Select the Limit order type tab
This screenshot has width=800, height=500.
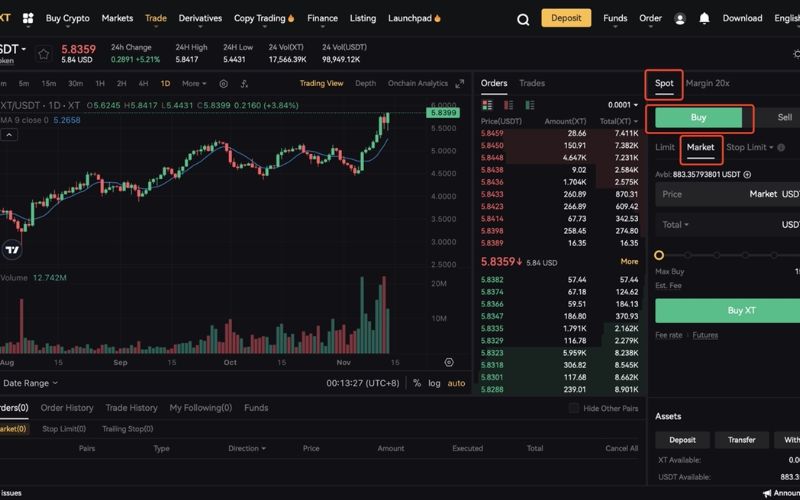tap(665, 147)
